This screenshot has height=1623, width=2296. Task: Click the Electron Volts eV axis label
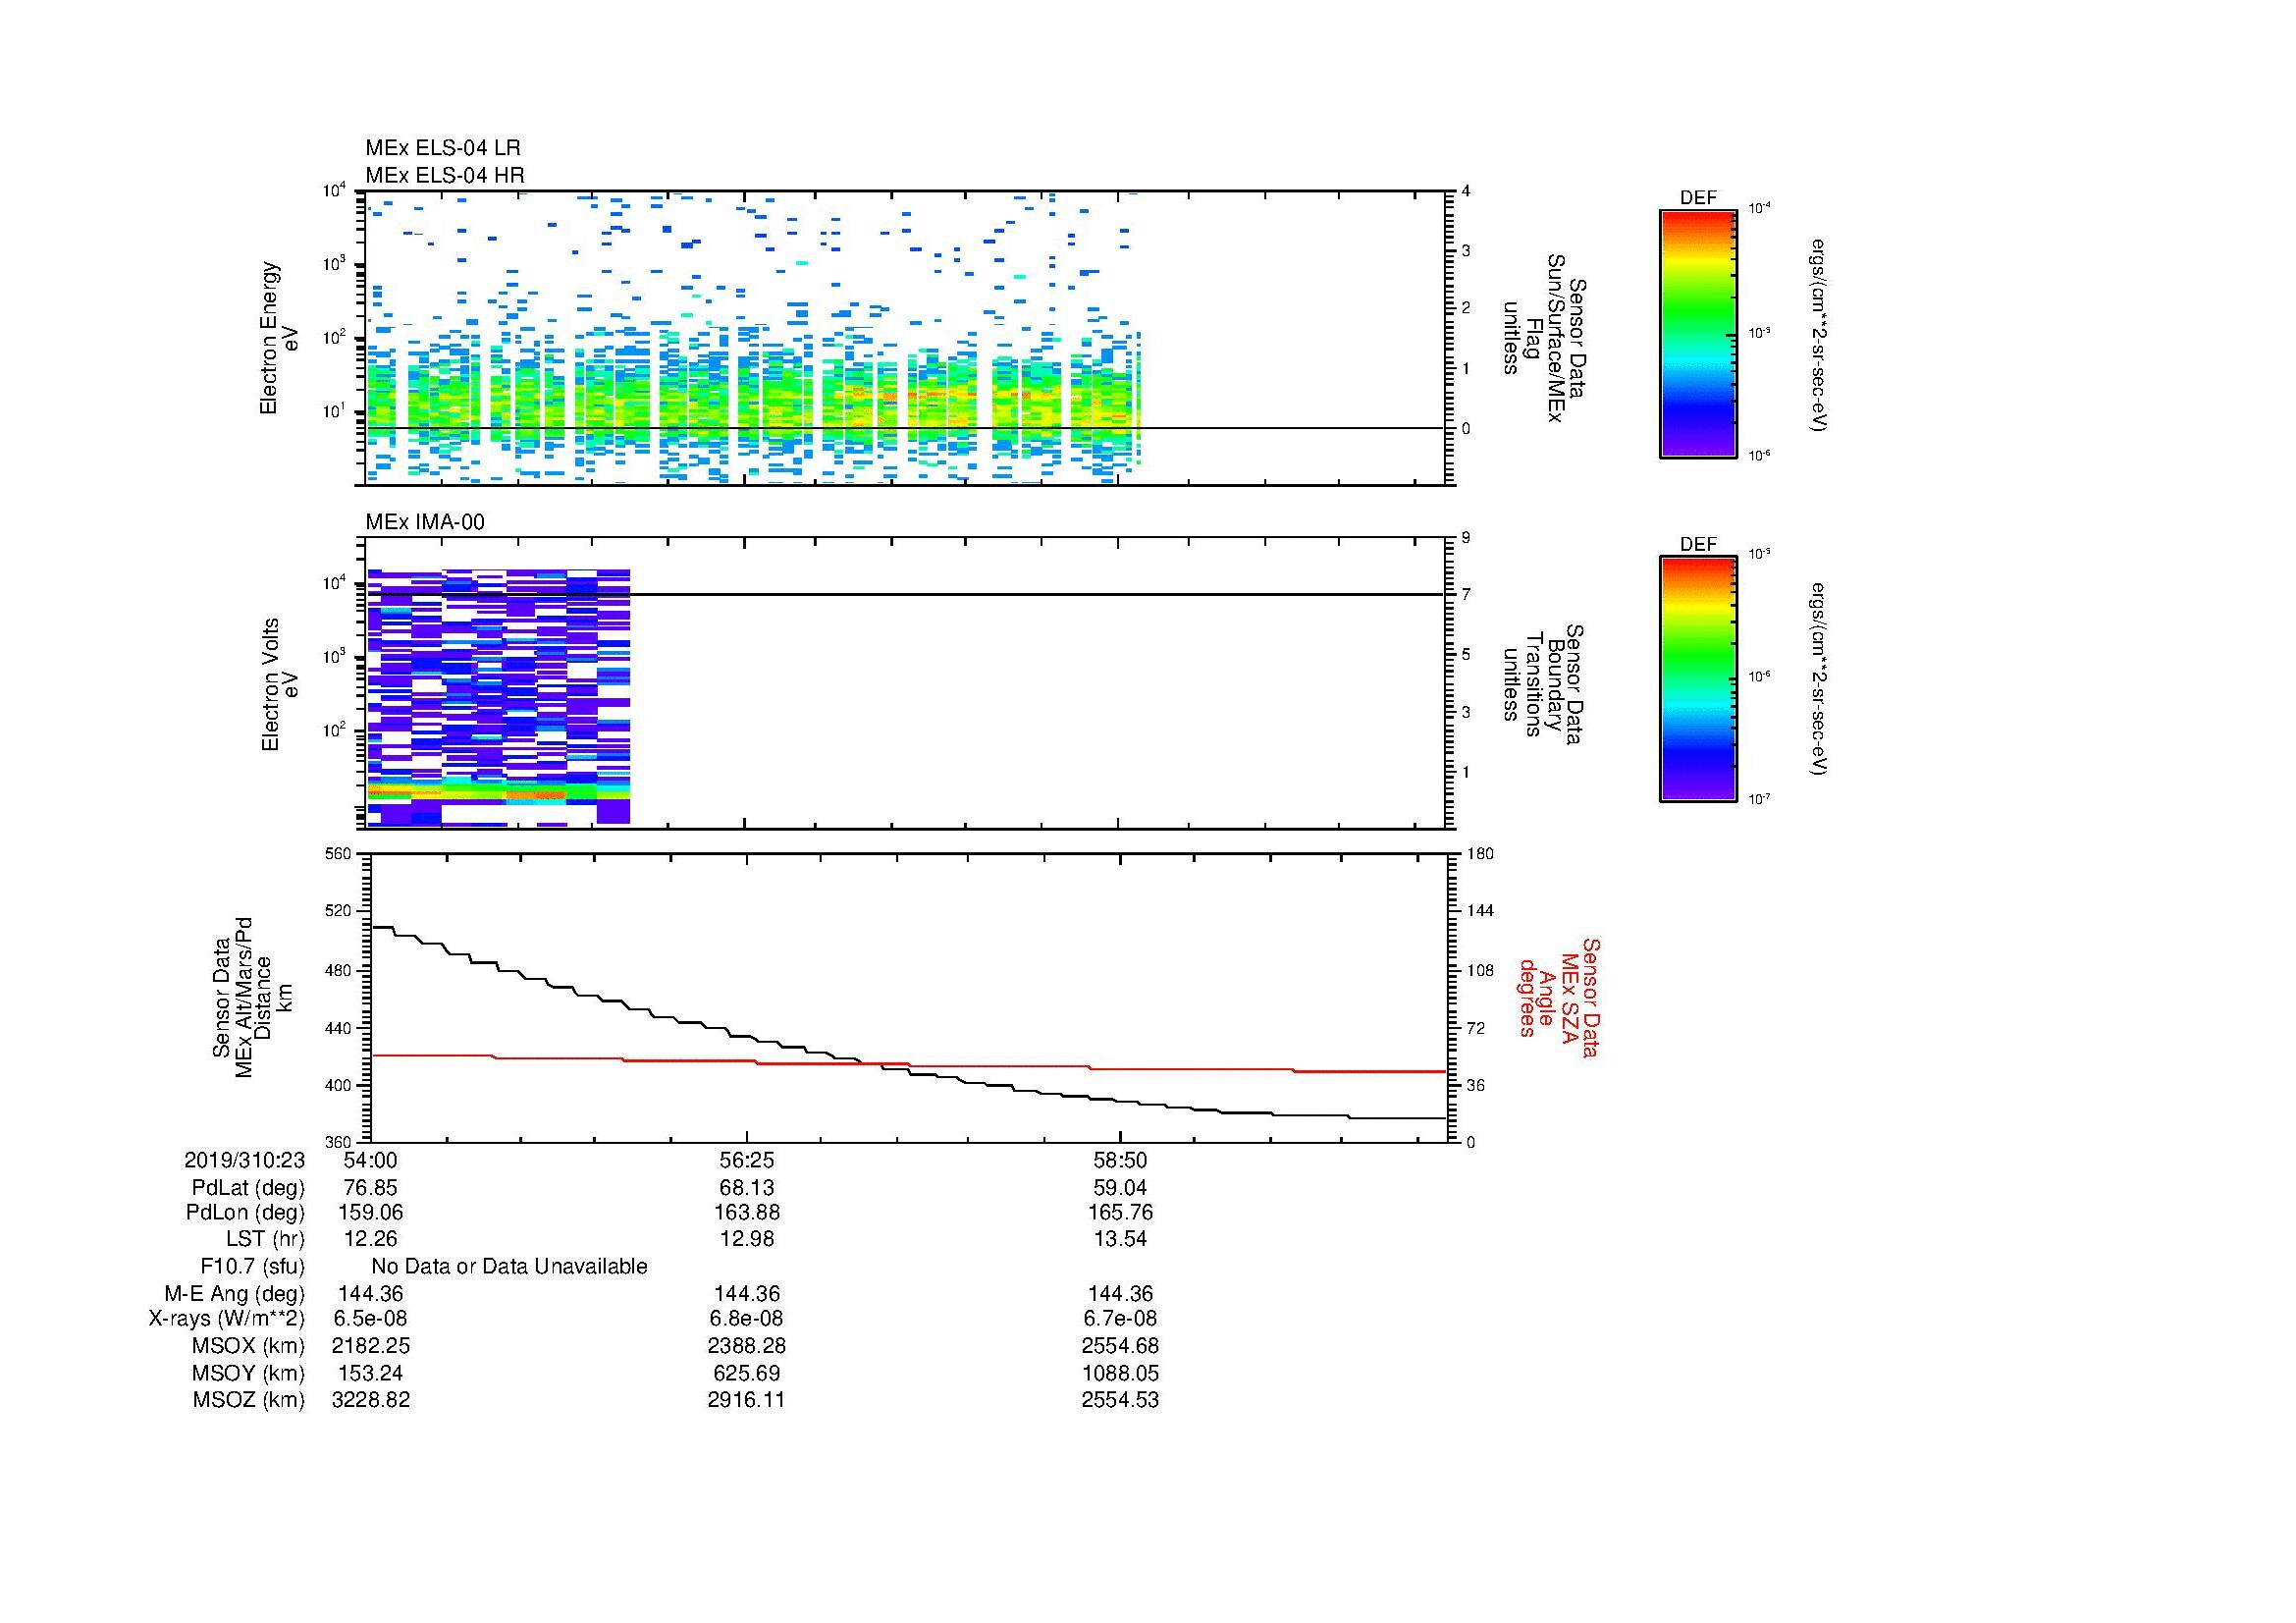(x=280, y=684)
